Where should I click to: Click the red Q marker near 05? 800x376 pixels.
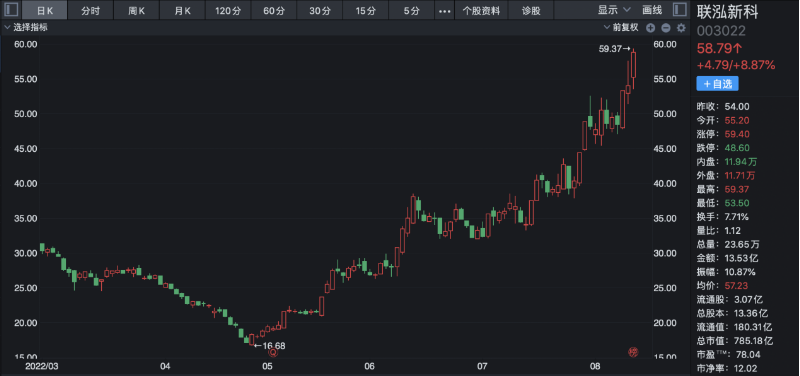pyautogui.click(x=273, y=352)
